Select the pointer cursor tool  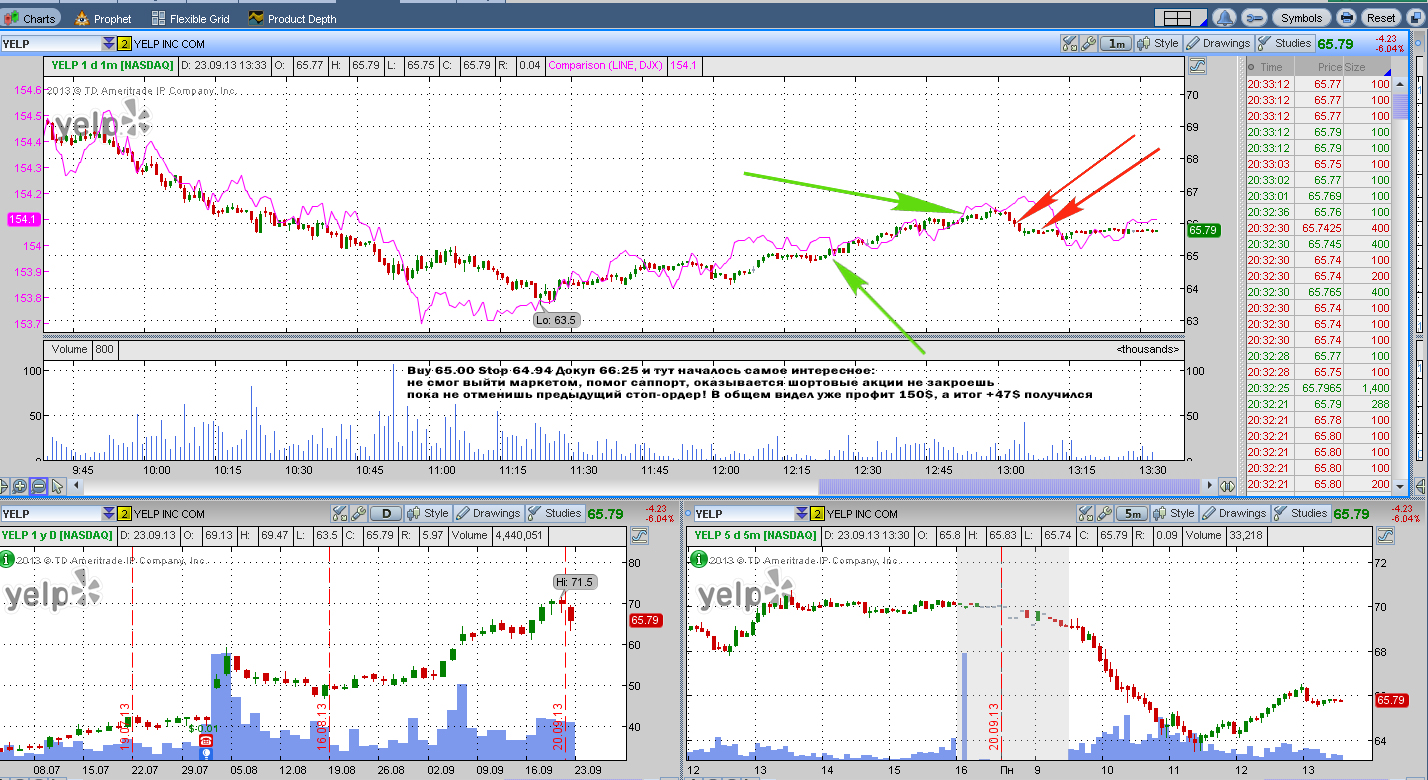coord(57,486)
